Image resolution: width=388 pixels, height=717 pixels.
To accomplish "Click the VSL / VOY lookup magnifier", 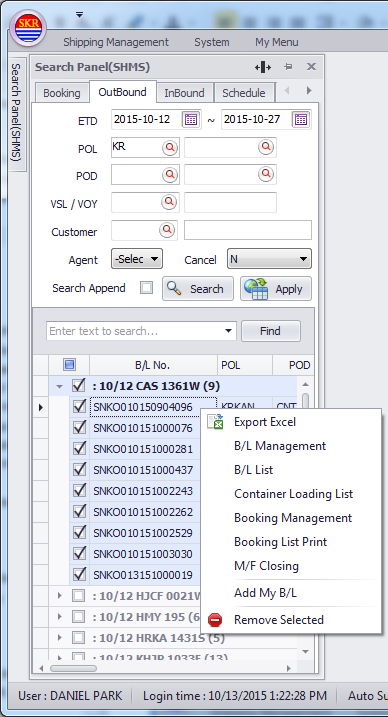I will click(169, 202).
